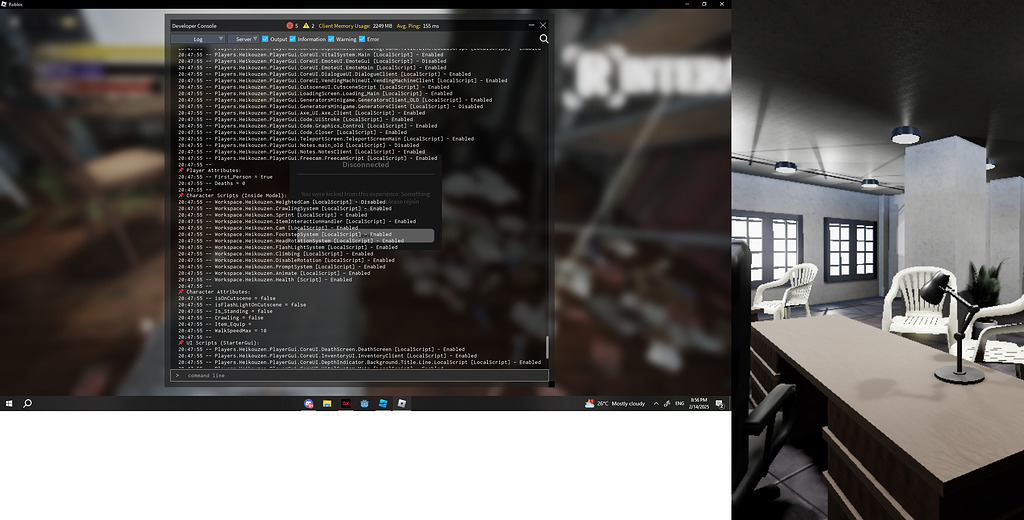Select the 'Crawling = false' log line
This screenshot has height=520, width=1024.
221,317
